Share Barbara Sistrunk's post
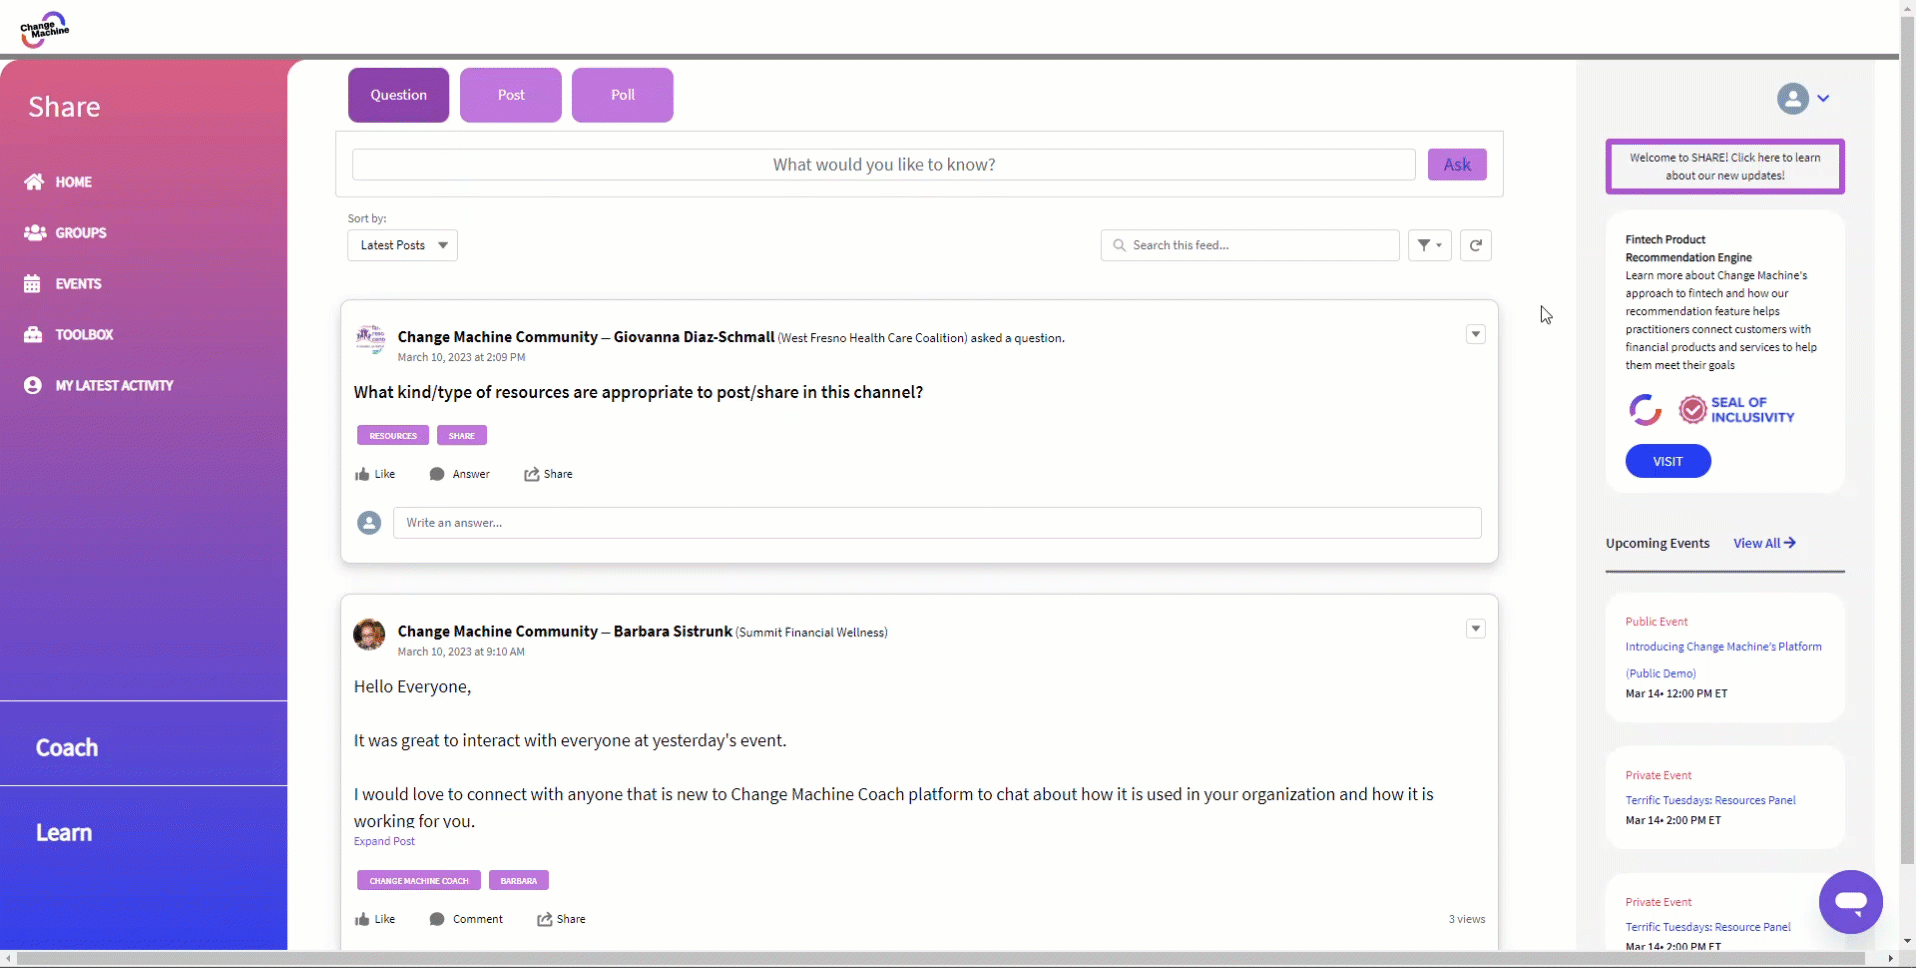 (x=561, y=919)
